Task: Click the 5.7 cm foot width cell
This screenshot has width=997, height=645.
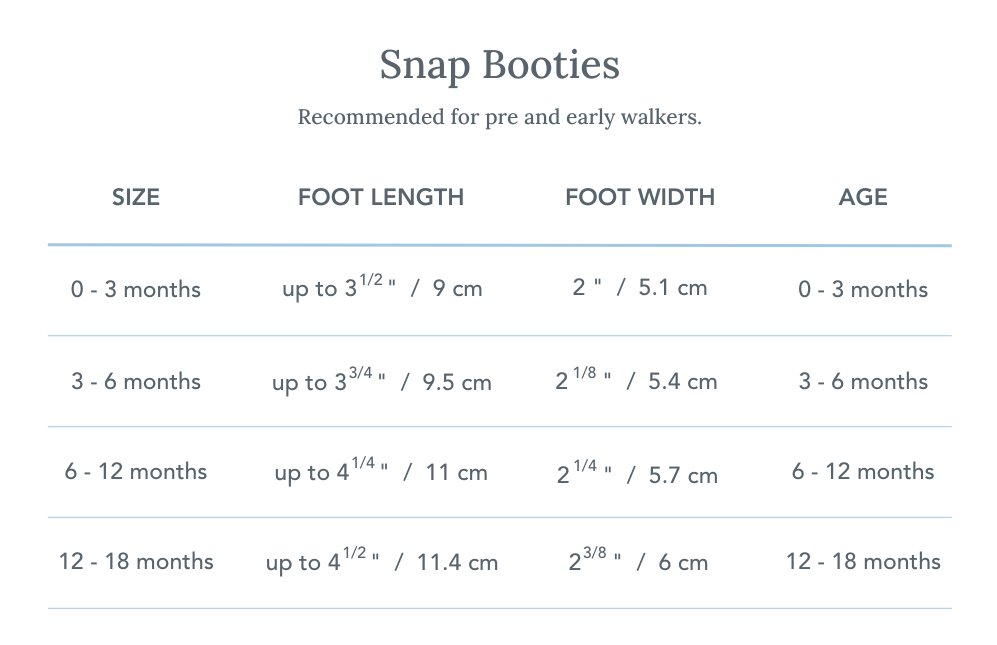Action: [x=637, y=474]
